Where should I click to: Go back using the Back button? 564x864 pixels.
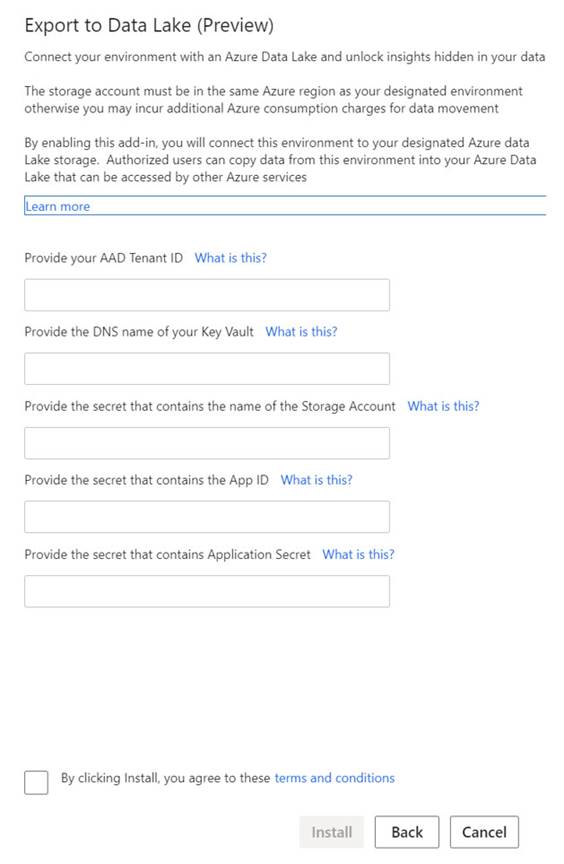pyautogui.click(x=407, y=832)
